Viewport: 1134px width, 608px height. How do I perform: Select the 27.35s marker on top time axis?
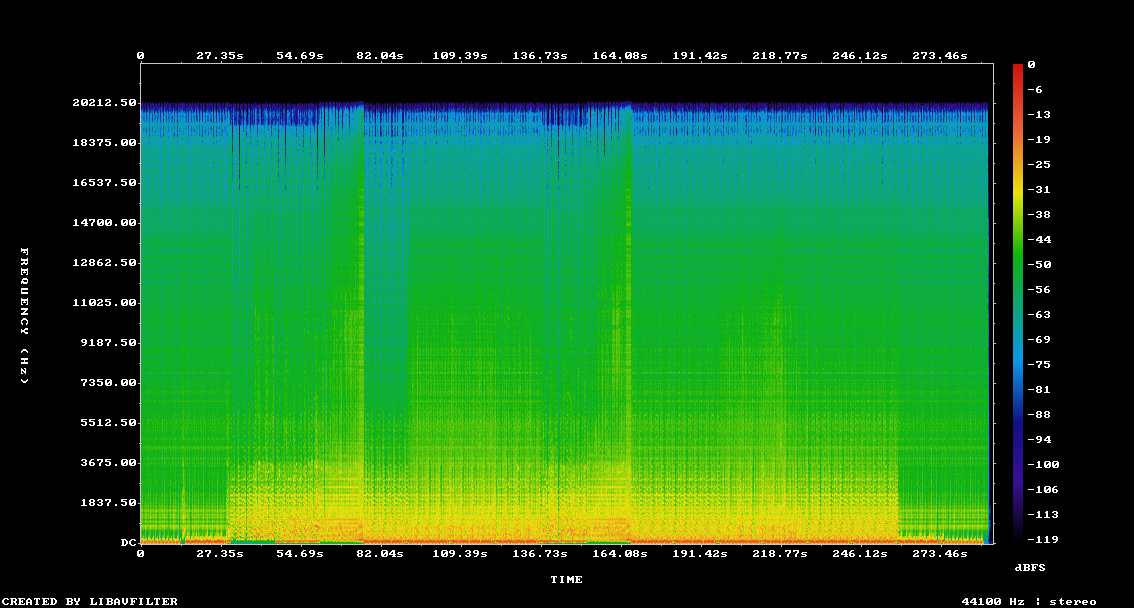(x=218, y=56)
